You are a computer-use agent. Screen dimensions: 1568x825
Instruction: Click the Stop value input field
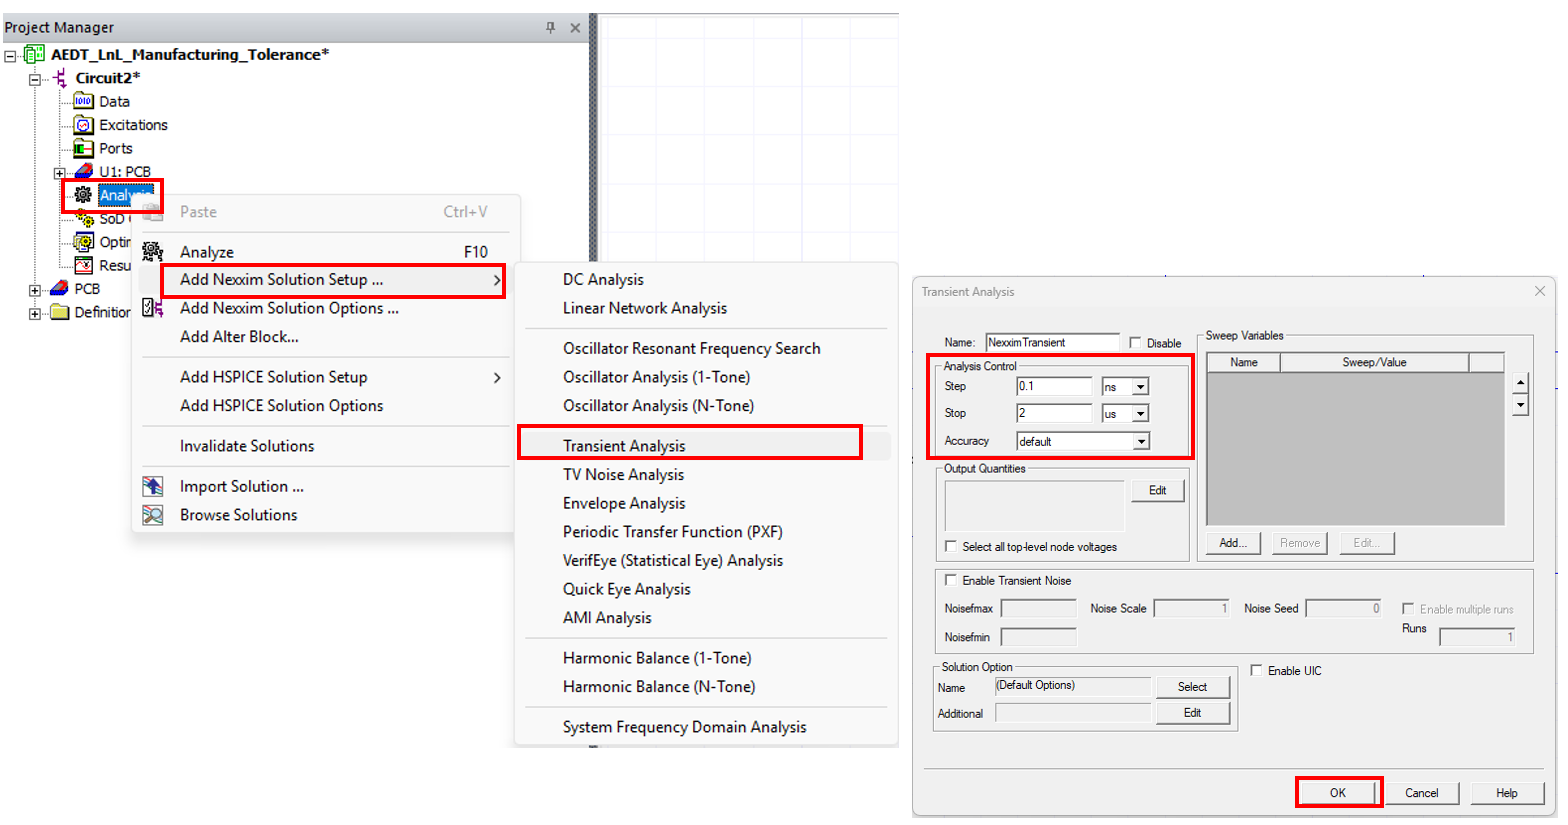(1055, 413)
